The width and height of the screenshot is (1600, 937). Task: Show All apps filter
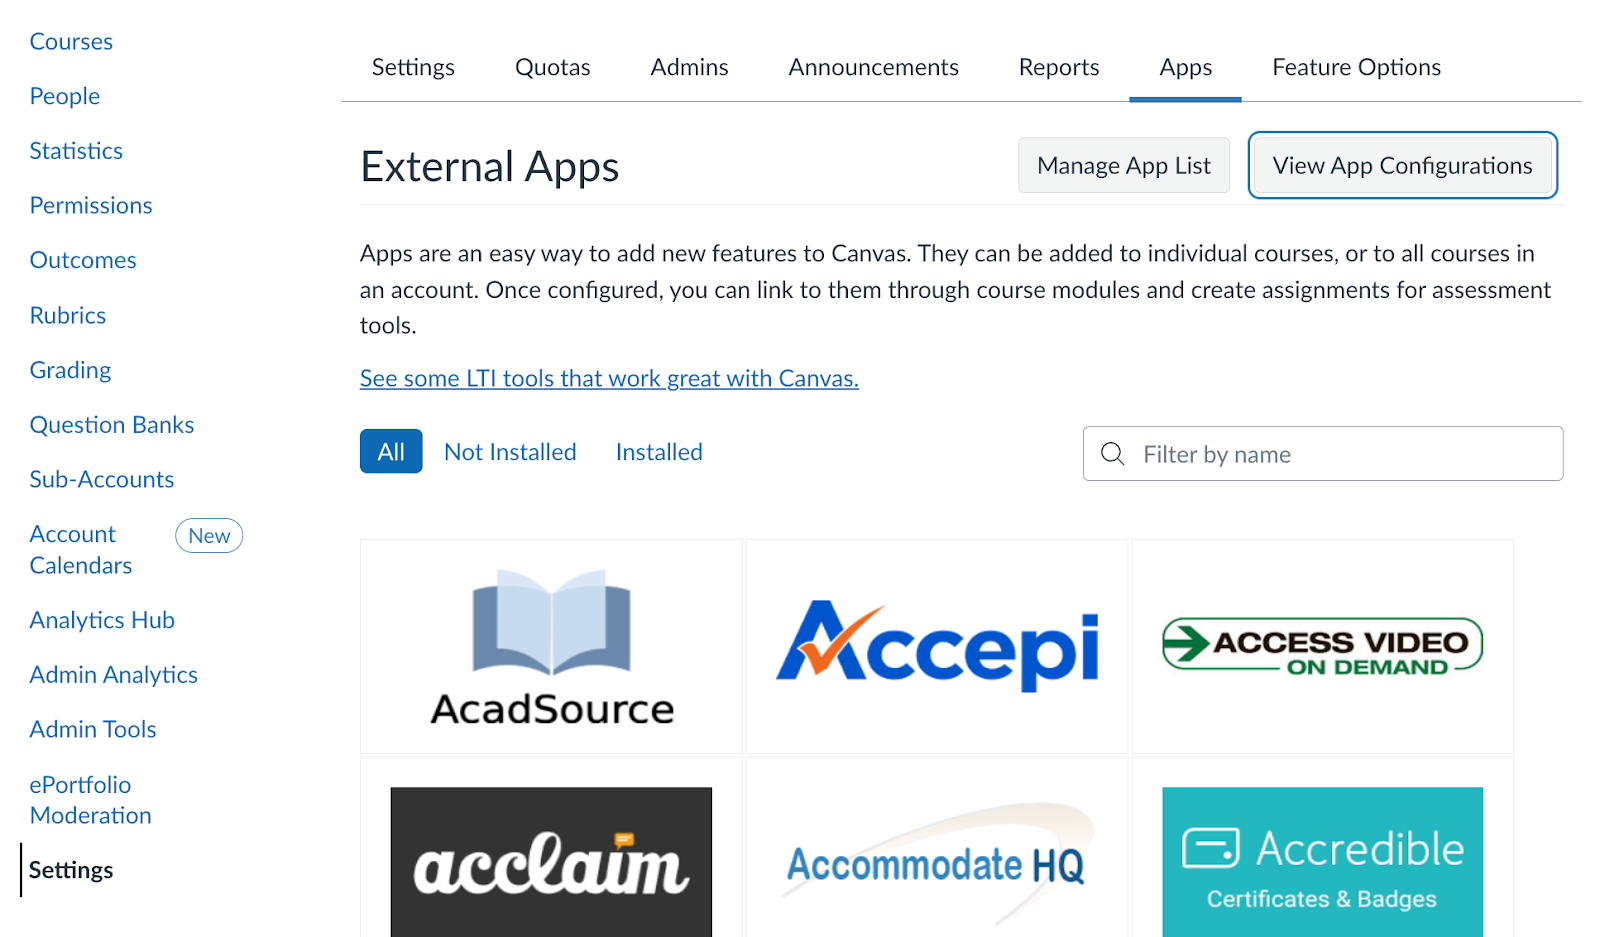391,451
